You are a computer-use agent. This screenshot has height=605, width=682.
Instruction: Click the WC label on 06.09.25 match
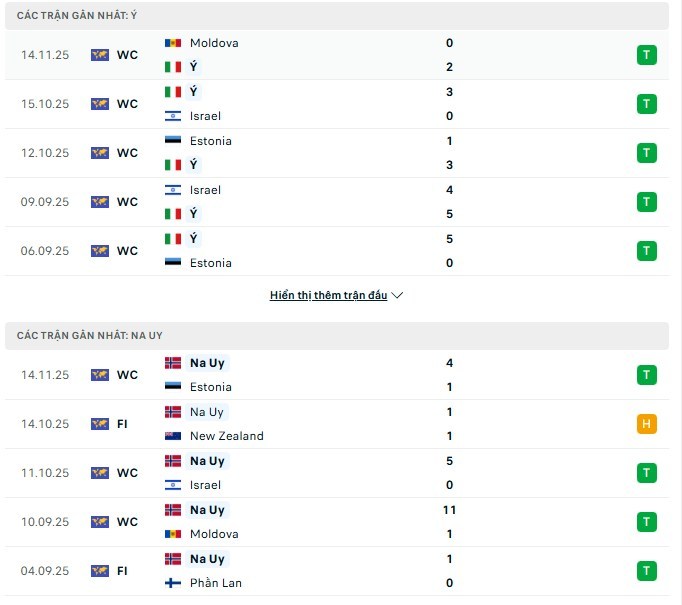[x=127, y=251]
